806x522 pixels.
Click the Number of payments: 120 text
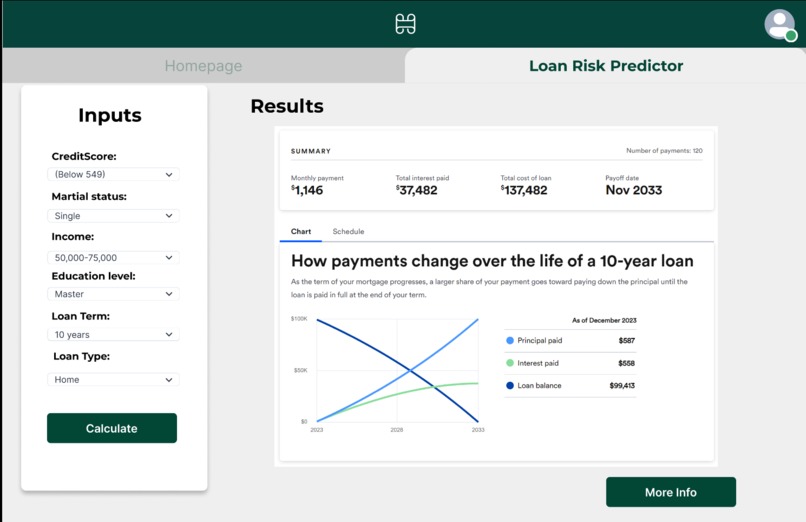coord(664,151)
